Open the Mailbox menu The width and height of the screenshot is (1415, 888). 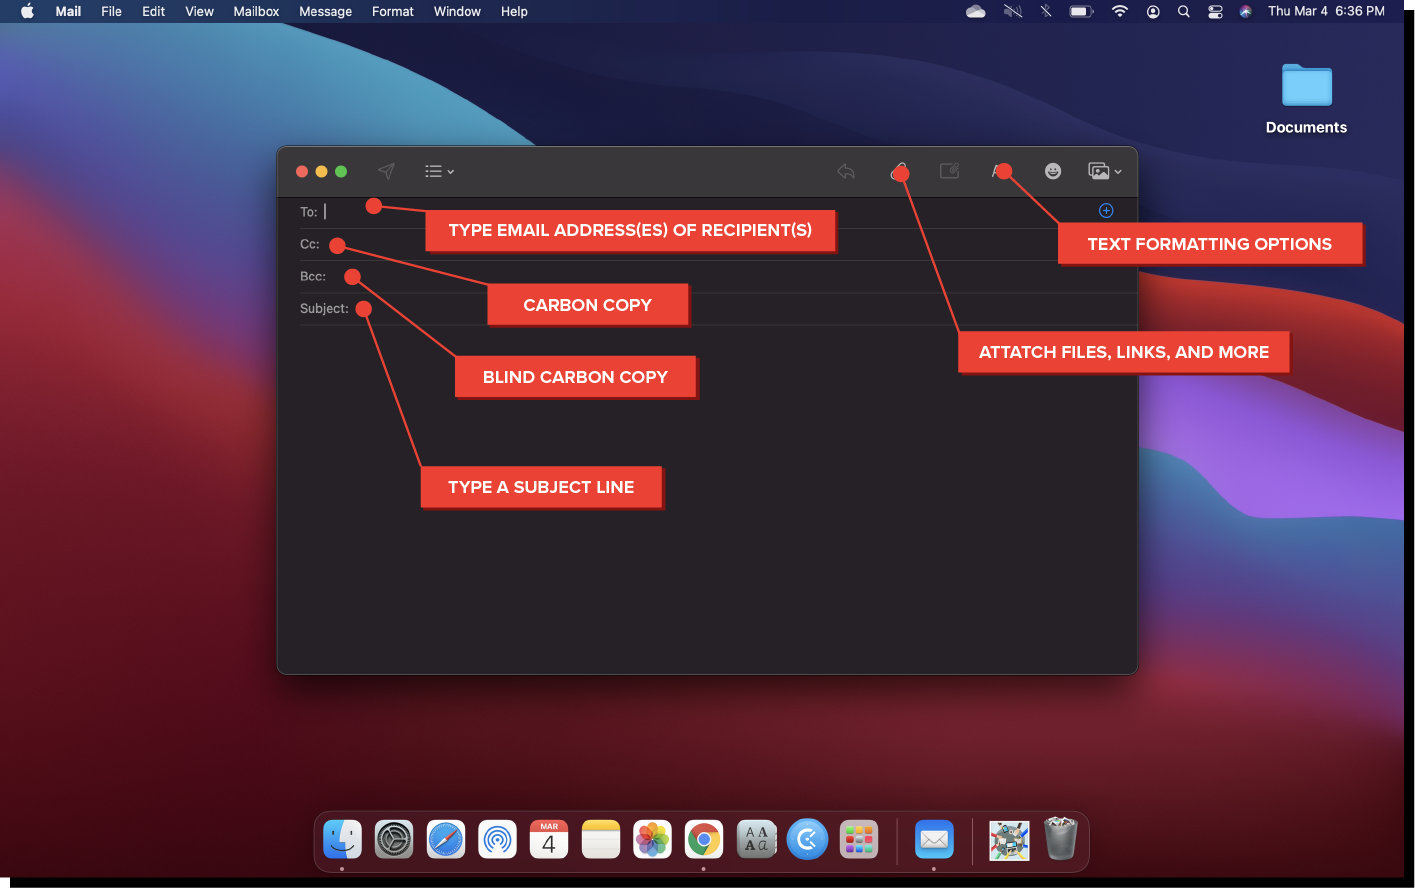click(256, 11)
